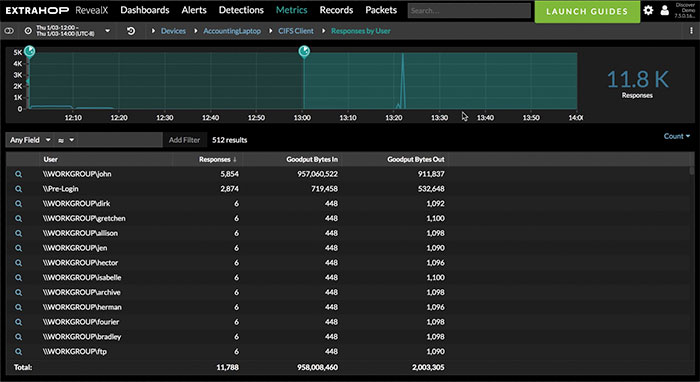The image size is (700, 382).
Task: Click magnifier icon for \\WORKGROUP\bradley row
Action: click(18, 336)
